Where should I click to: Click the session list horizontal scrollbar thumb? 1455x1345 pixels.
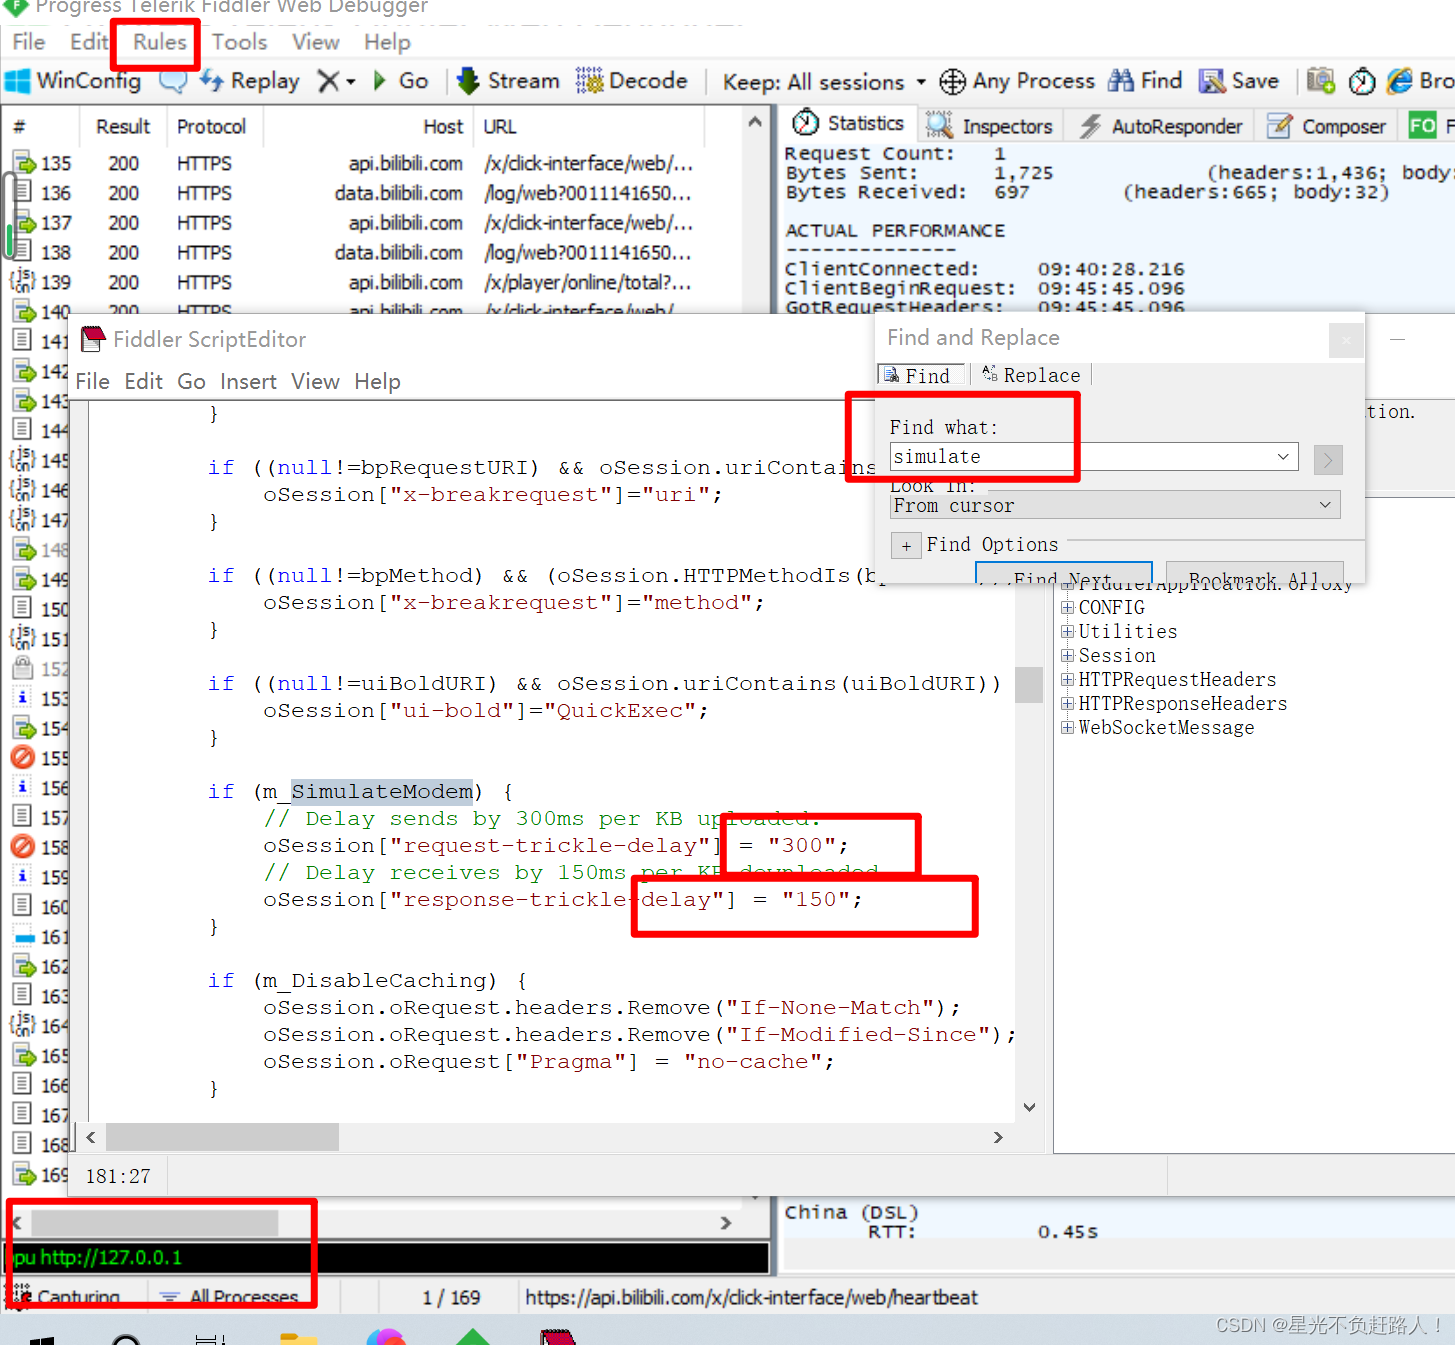(154, 1223)
